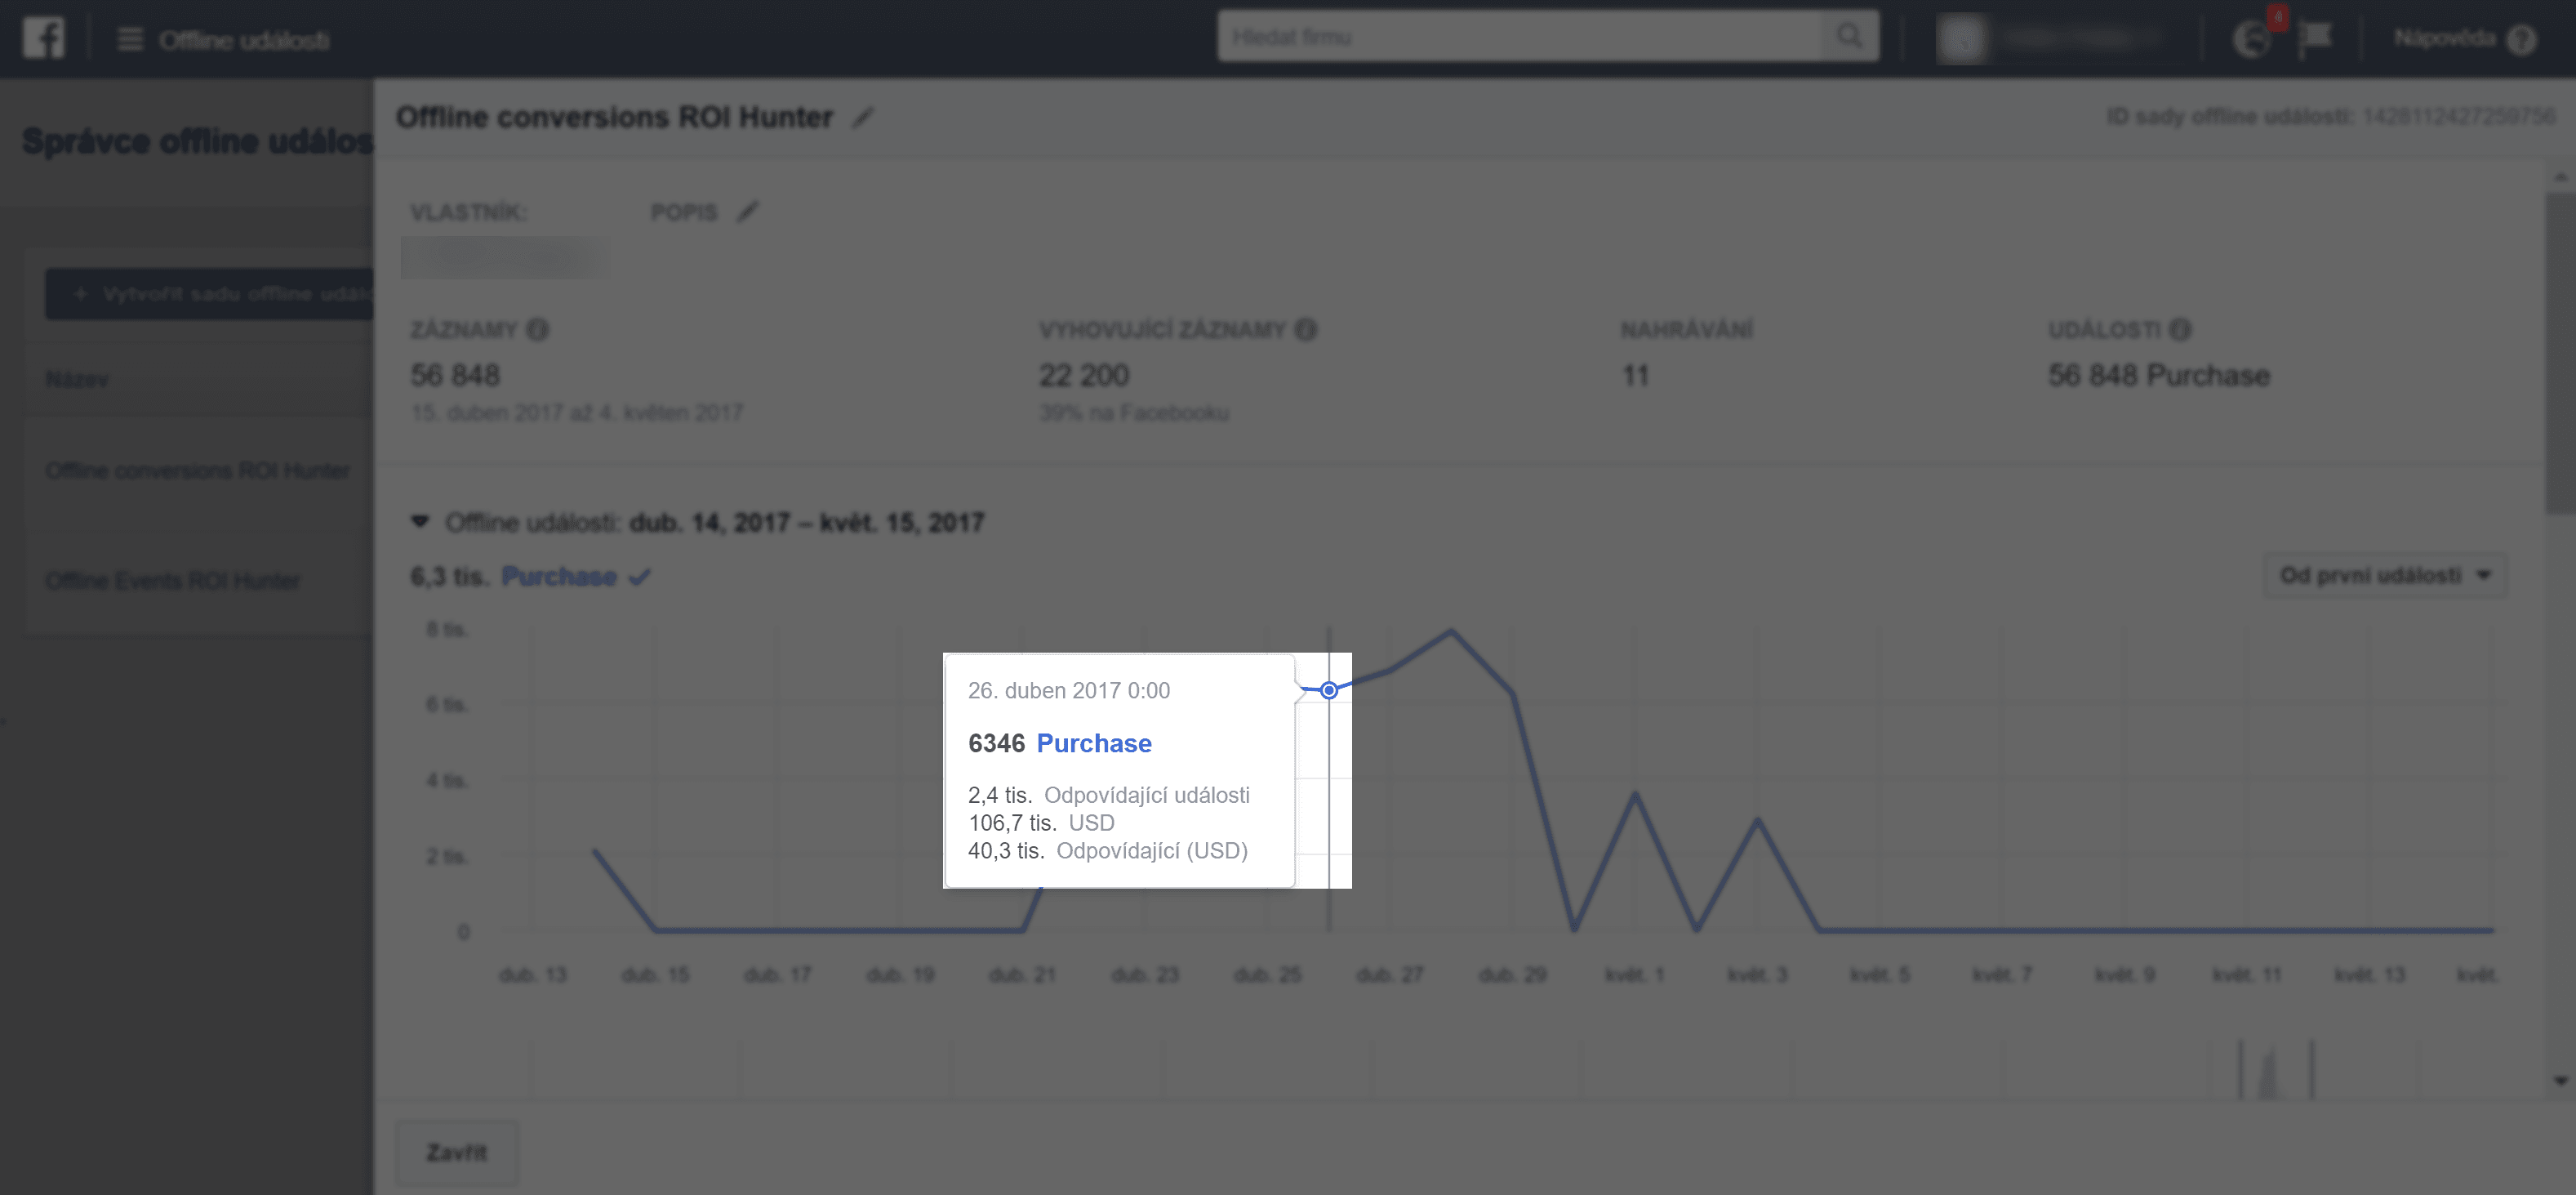
Task: Click the flag icon in top bar
Action: 2315,38
